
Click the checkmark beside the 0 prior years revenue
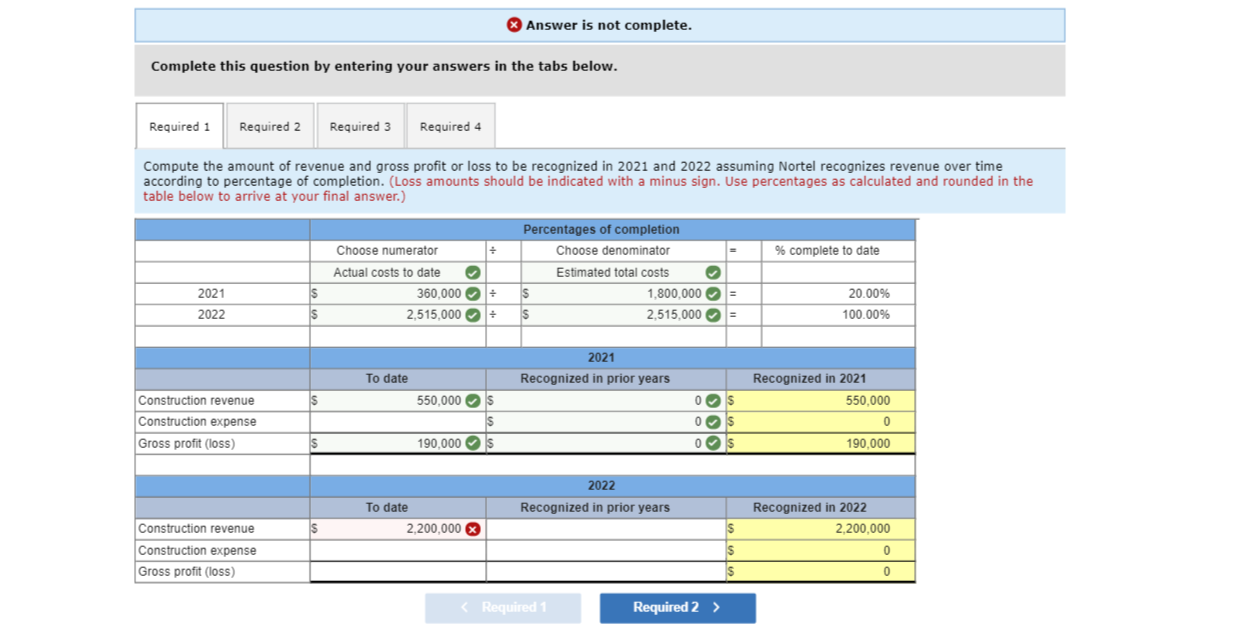[712, 400]
